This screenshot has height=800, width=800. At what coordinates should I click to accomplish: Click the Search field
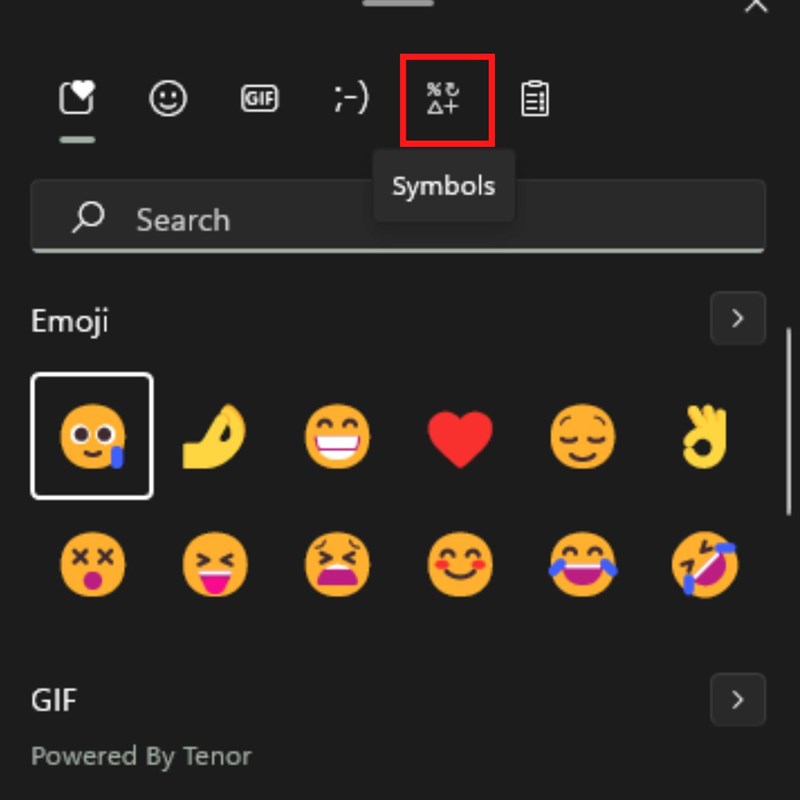click(398, 219)
